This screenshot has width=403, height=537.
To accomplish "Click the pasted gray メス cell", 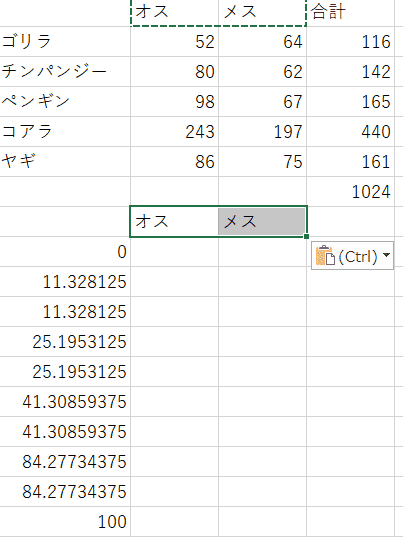I will point(262,222).
